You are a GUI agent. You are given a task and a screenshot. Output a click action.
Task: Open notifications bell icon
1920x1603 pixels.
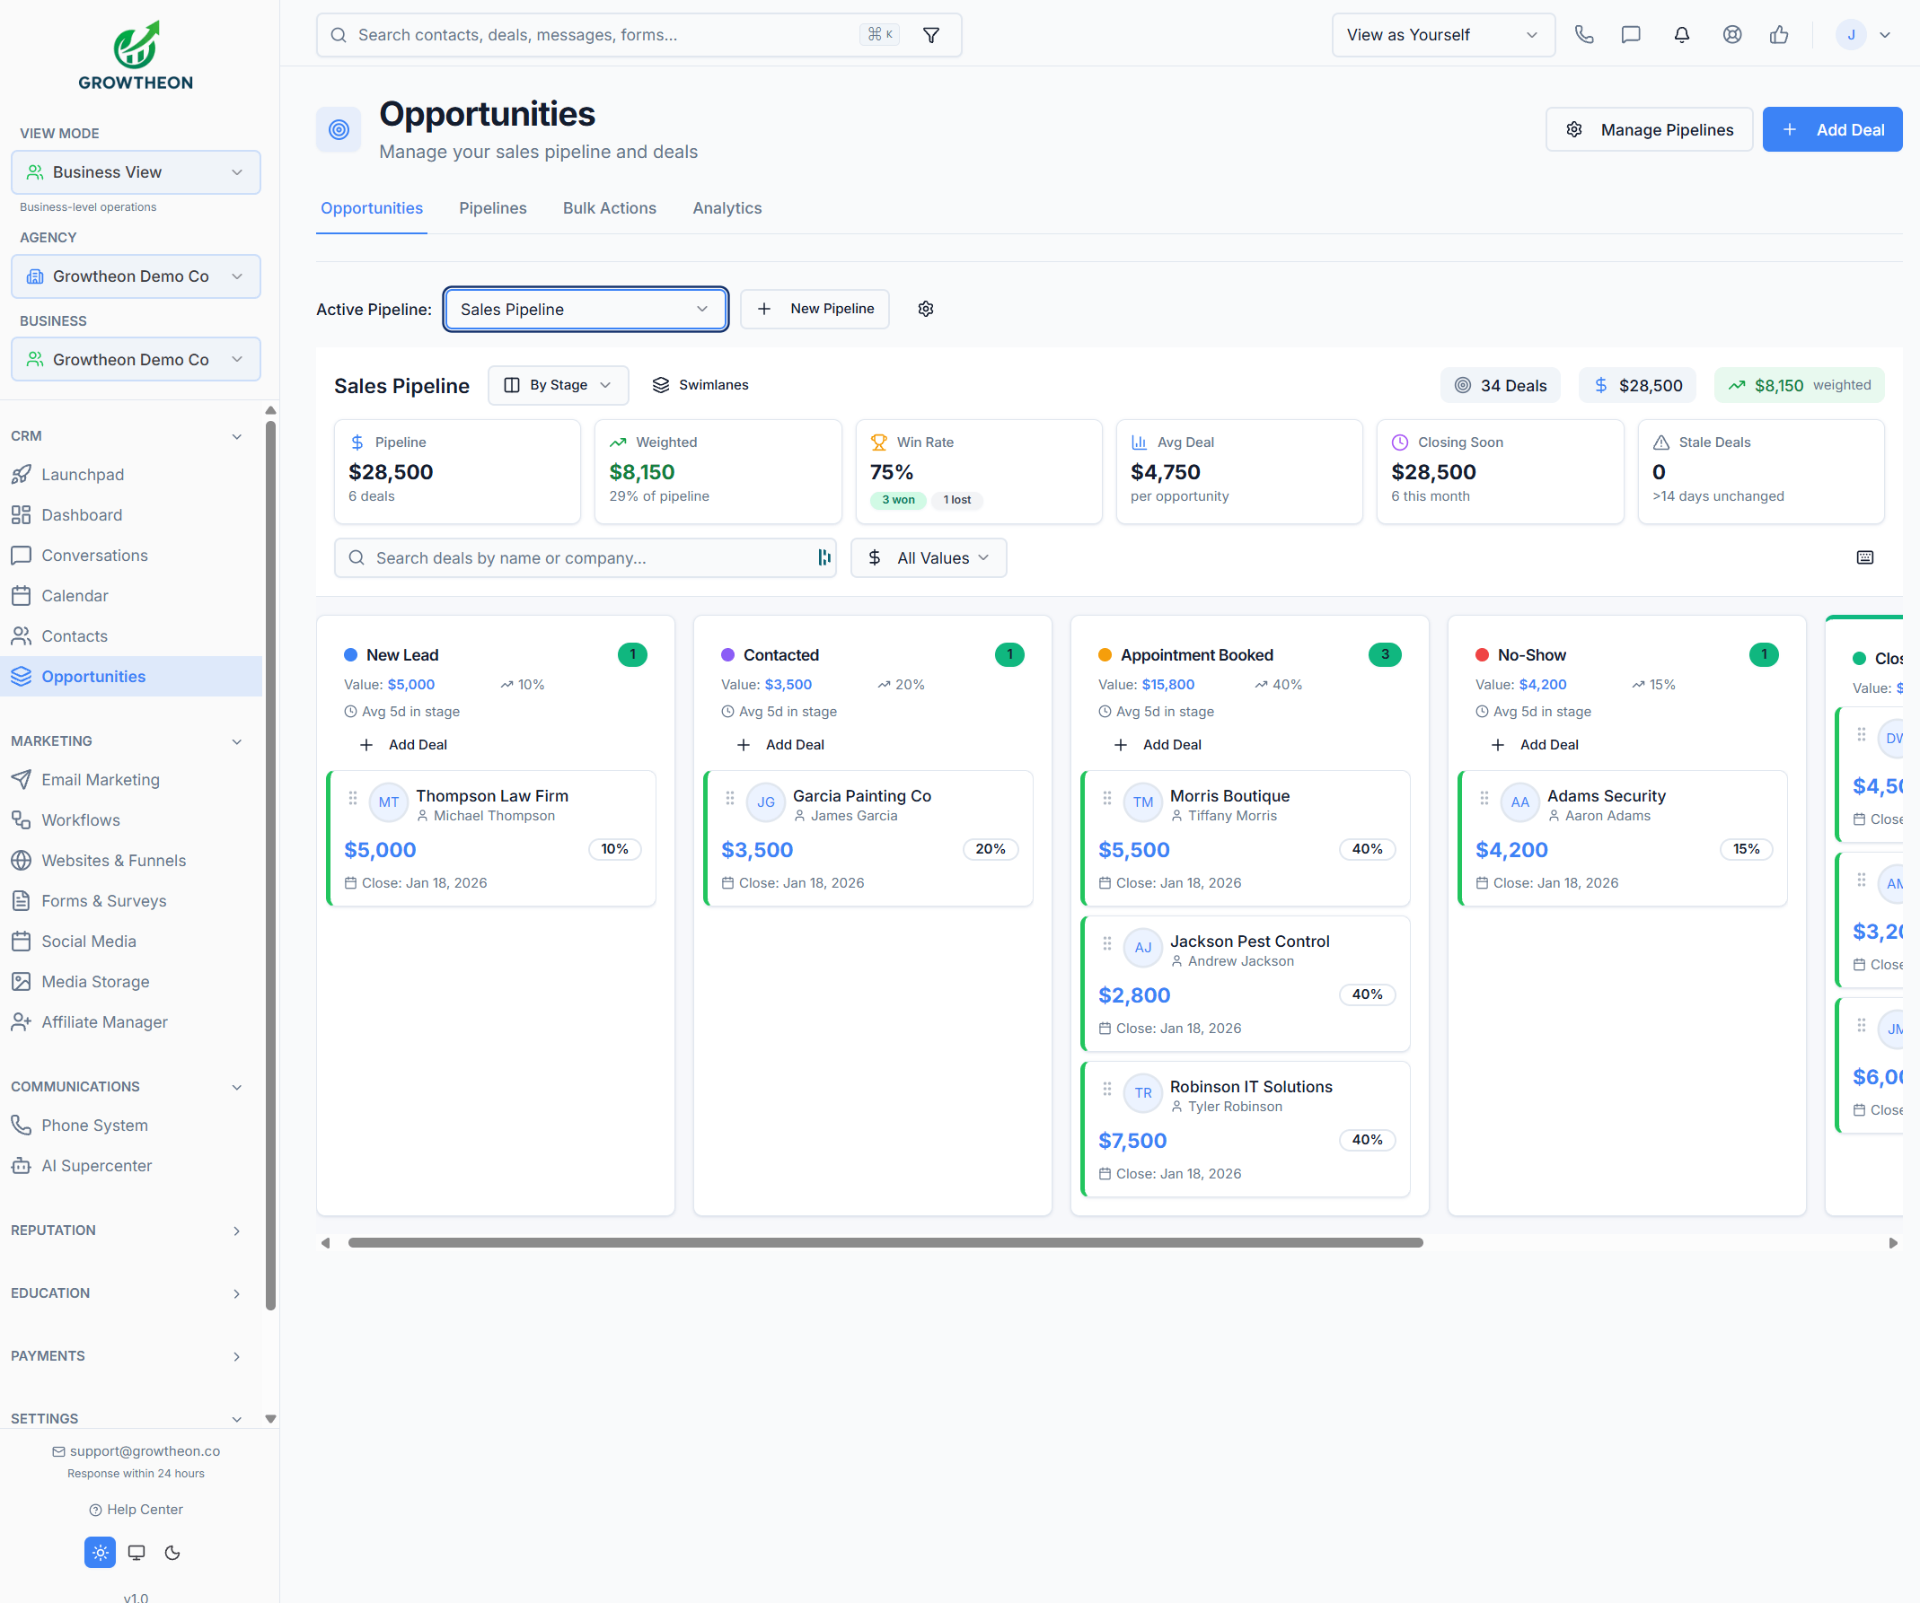[x=1682, y=35]
